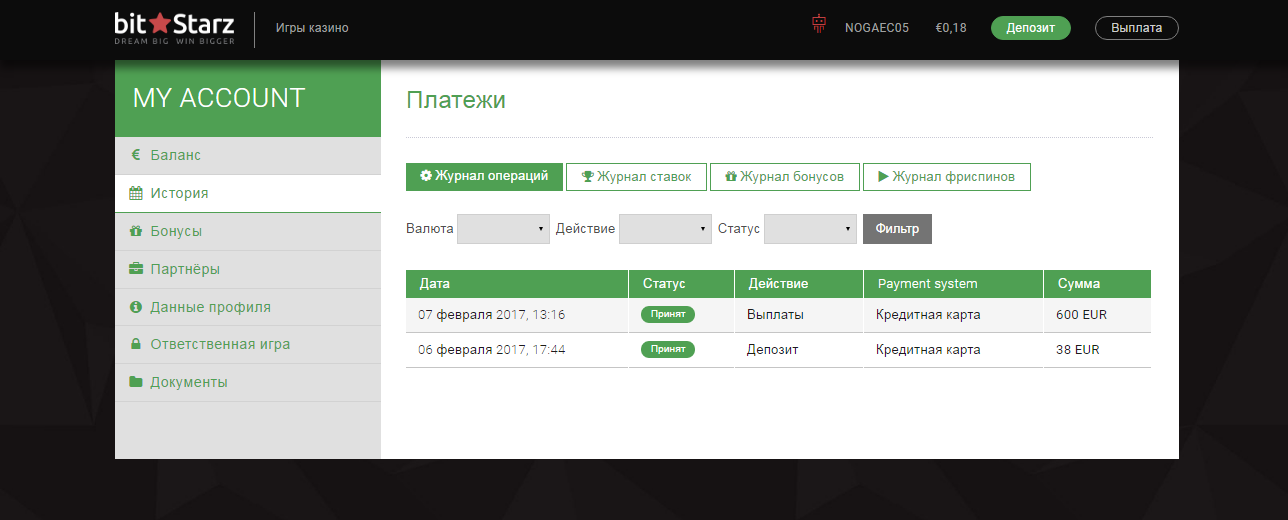Open the Действие dropdown

tap(665, 229)
